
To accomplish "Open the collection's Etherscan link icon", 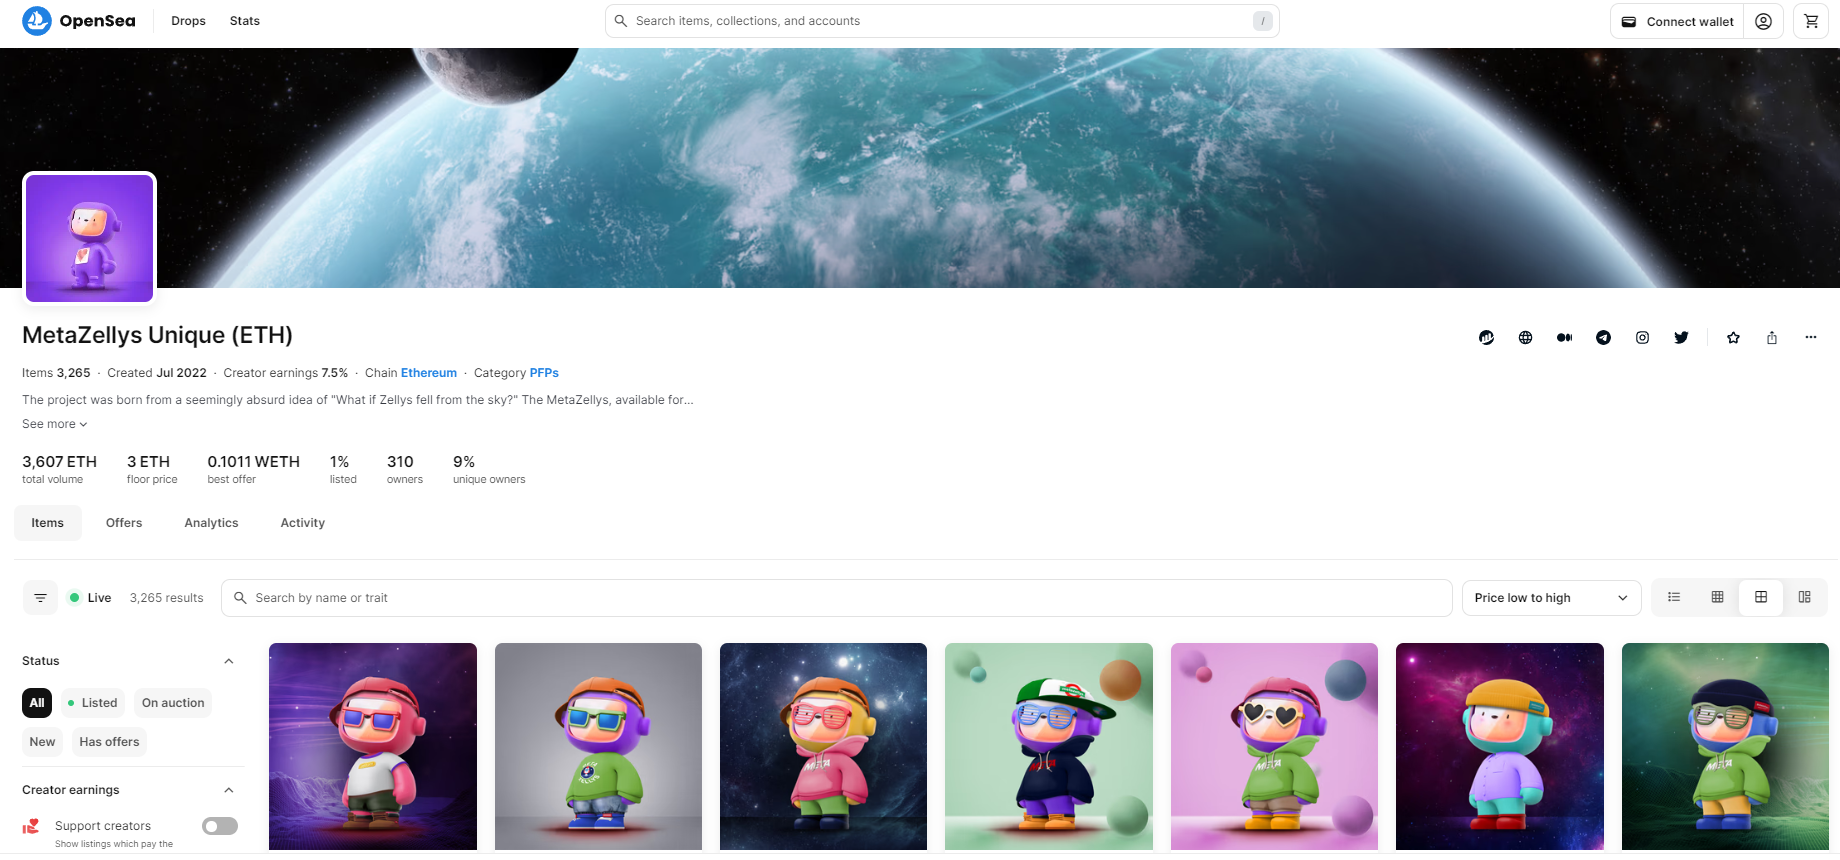I will click(x=1487, y=338).
